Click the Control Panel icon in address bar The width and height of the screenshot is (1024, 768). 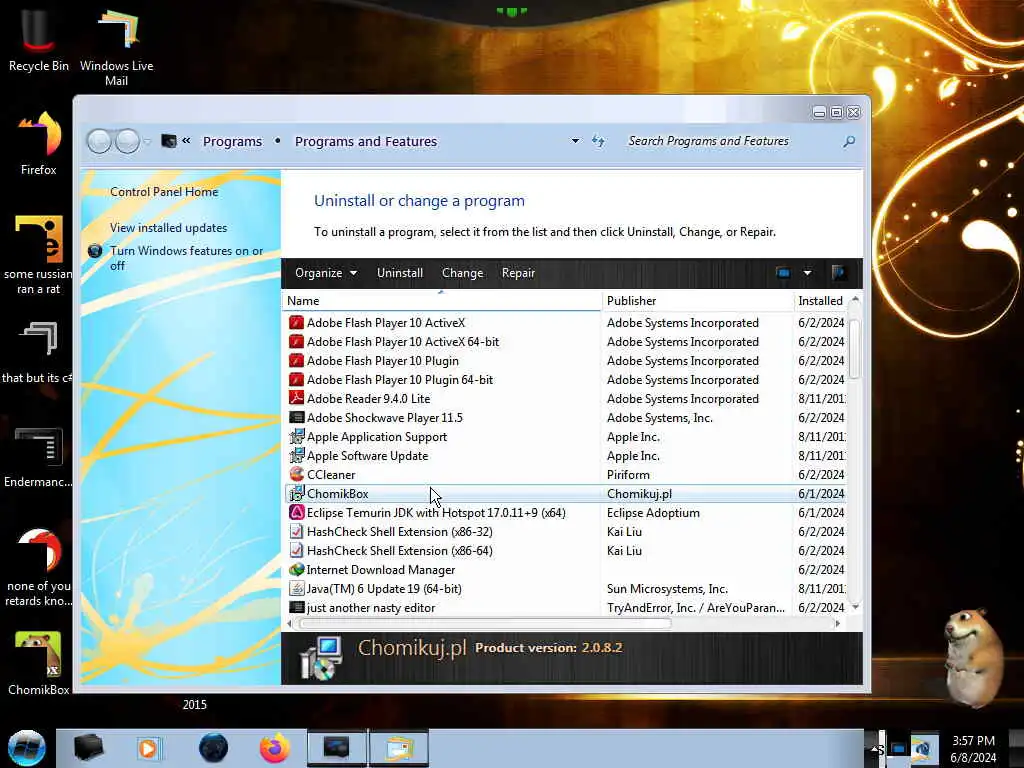[x=168, y=140]
